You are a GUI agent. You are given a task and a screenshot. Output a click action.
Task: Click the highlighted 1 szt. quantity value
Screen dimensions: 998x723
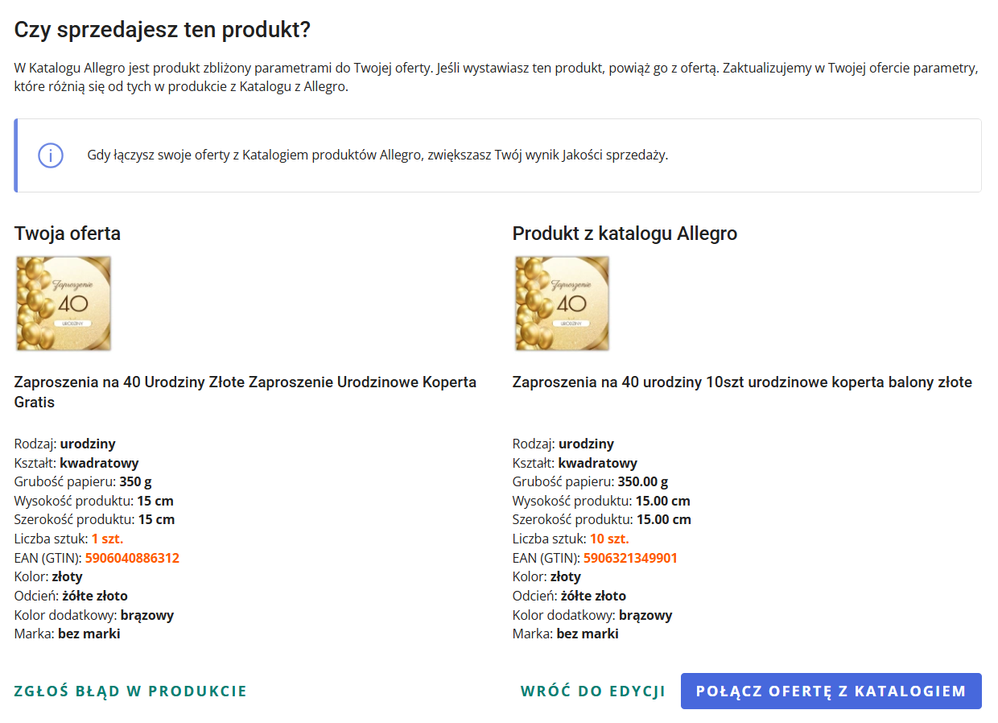coord(108,539)
